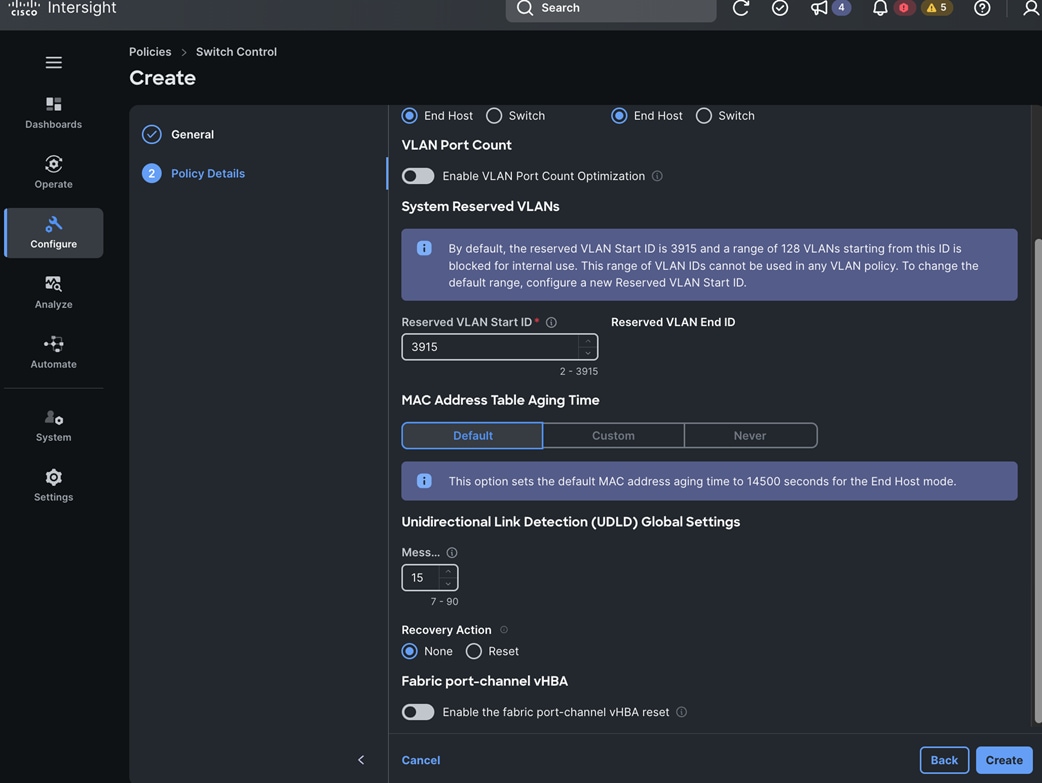Click the search magnifier icon

click(525, 8)
